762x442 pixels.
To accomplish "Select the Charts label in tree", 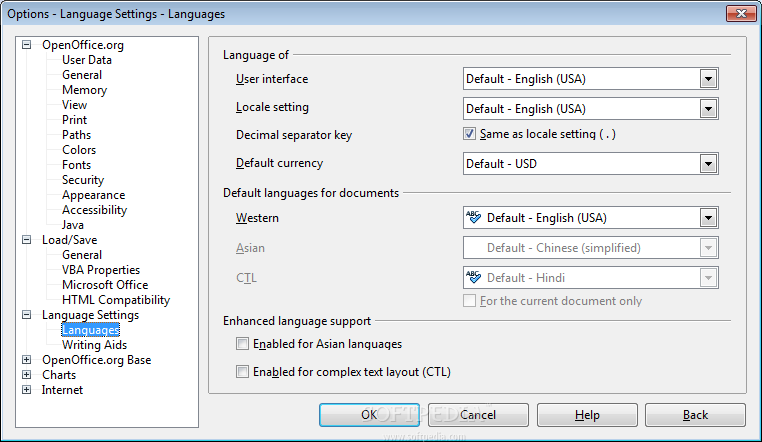I will [x=59, y=374].
